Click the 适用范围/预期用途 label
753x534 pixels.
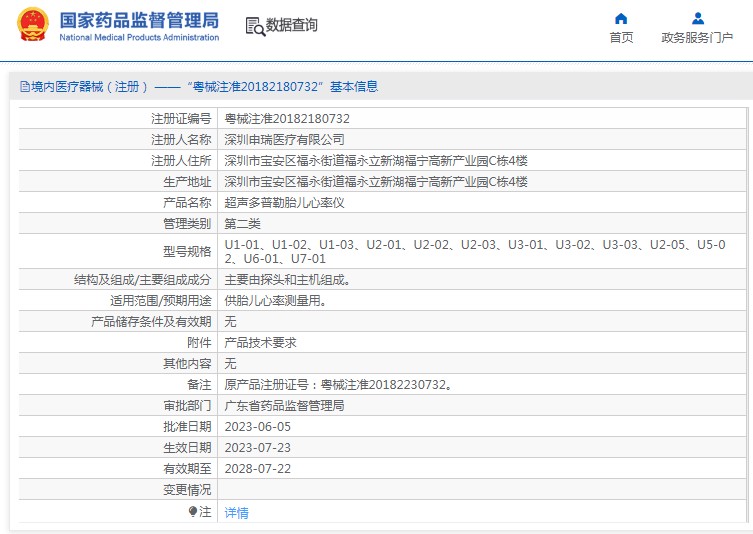coord(160,301)
